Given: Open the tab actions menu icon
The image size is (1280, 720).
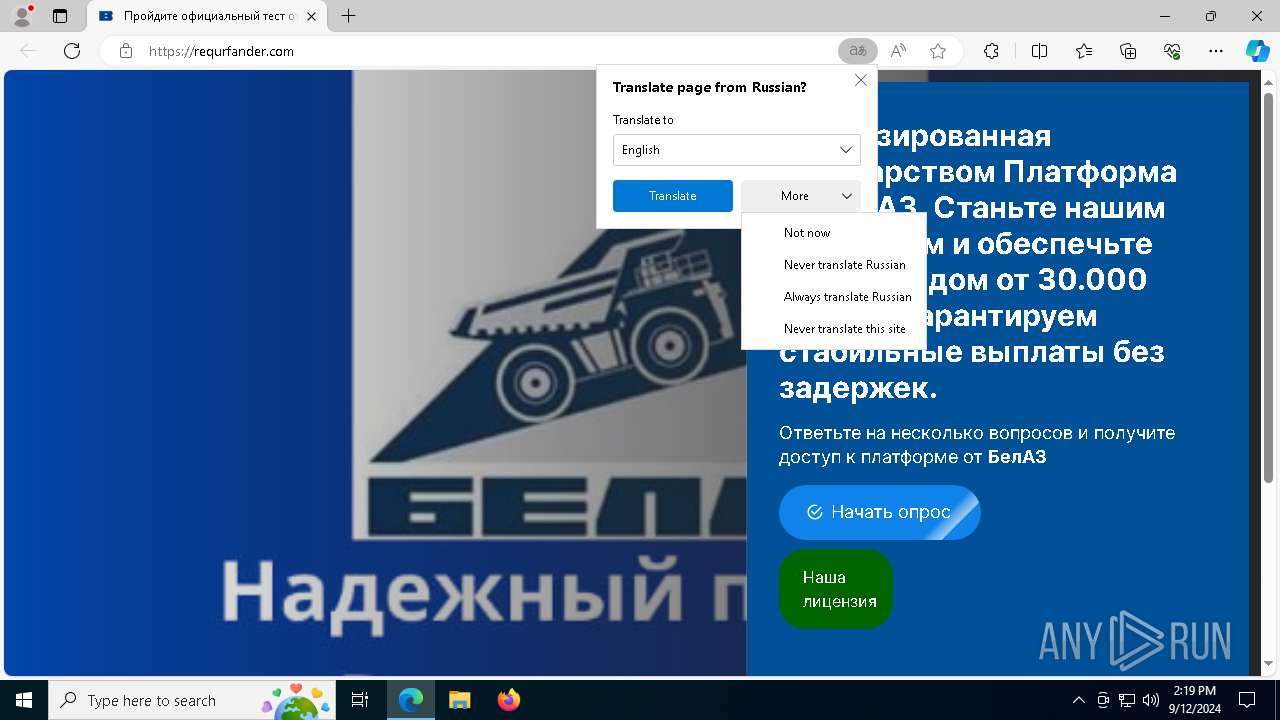Looking at the screenshot, I should click(x=60, y=16).
